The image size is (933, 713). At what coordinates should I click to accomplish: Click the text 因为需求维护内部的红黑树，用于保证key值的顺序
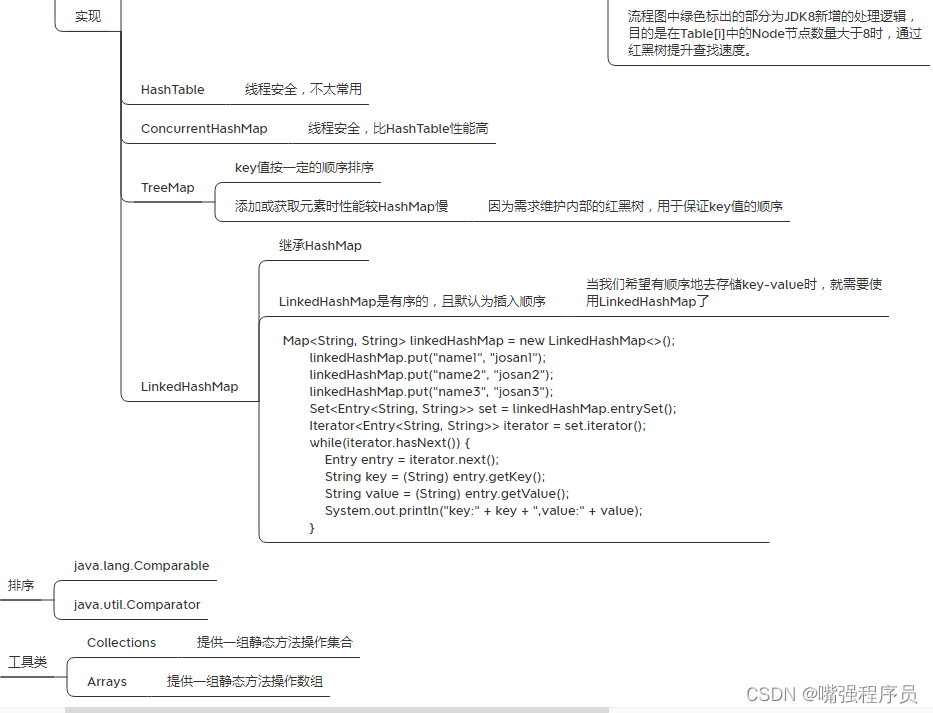(635, 207)
